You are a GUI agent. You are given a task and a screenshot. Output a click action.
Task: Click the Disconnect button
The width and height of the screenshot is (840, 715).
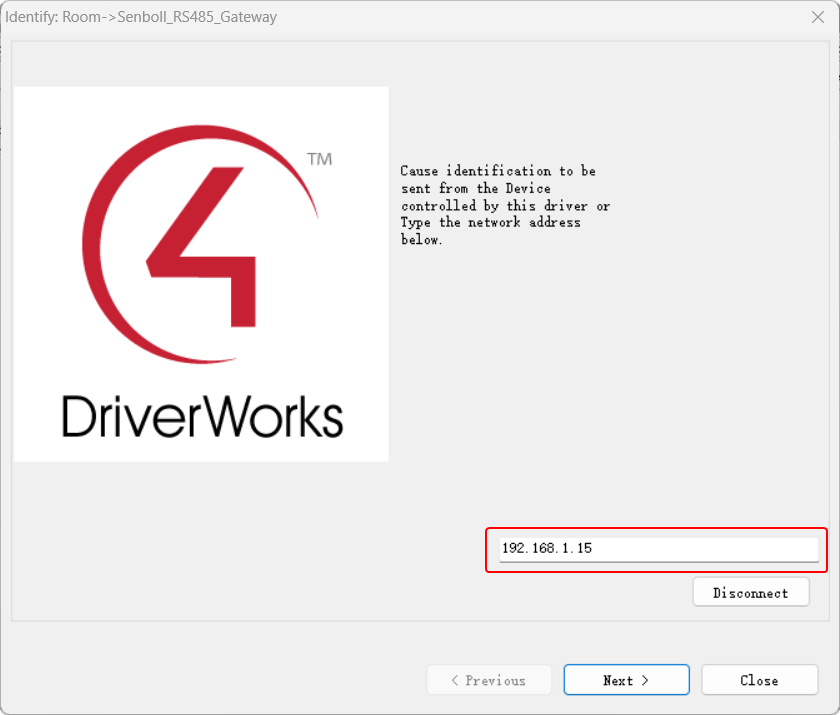(x=751, y=592)
